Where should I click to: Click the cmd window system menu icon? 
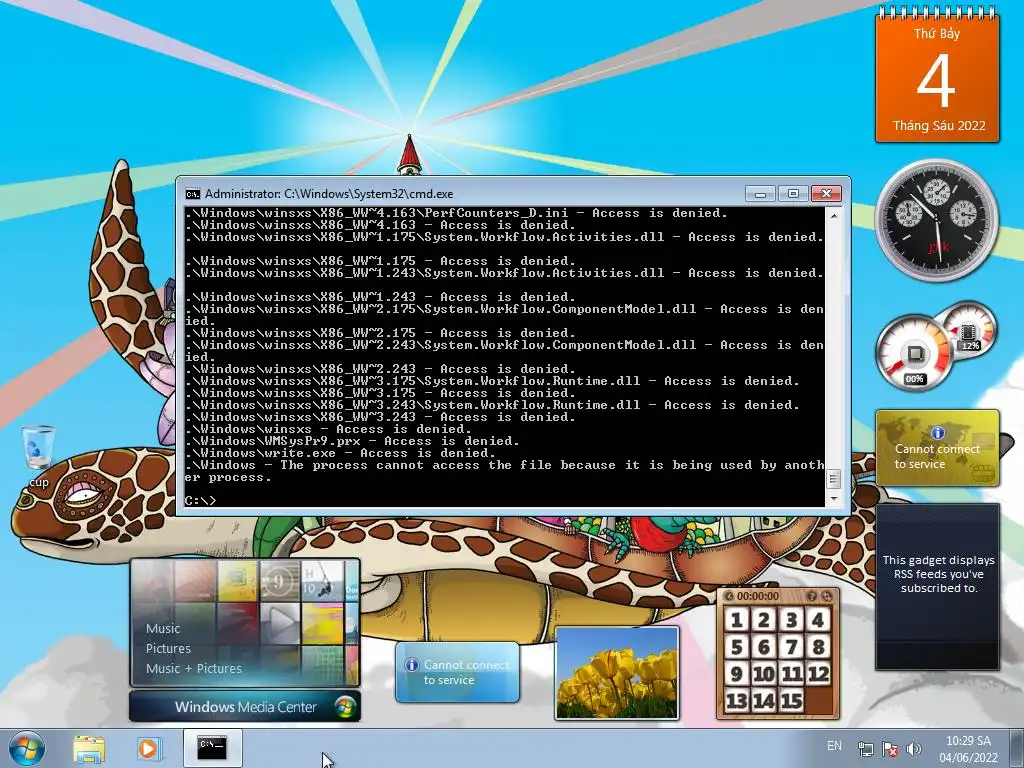pyautogui.click(x=193, y=194)
